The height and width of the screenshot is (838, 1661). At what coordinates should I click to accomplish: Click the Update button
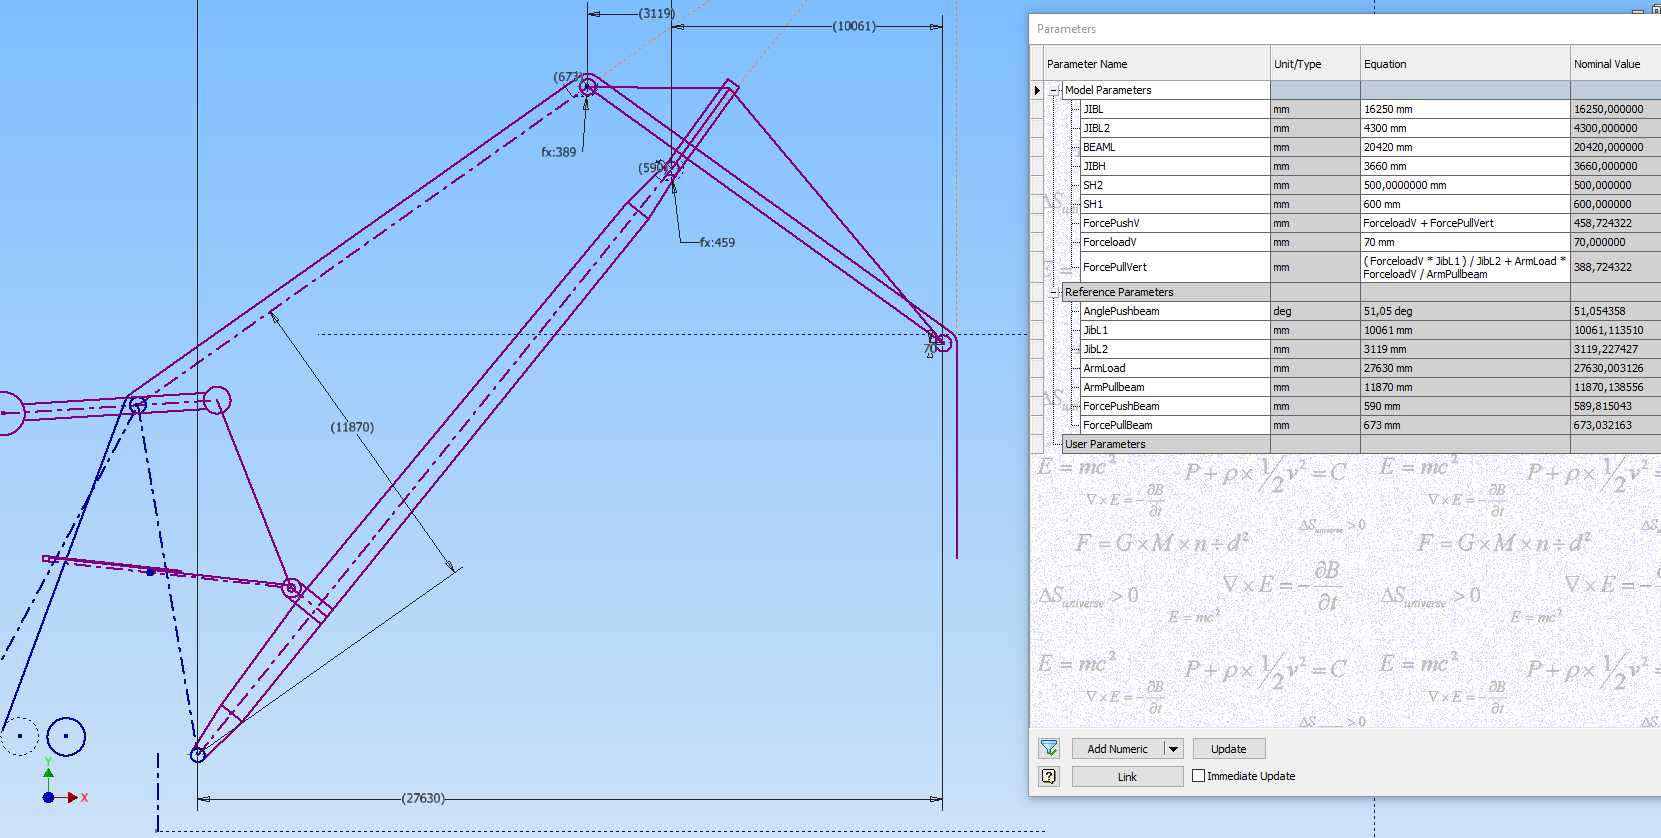1229,749
